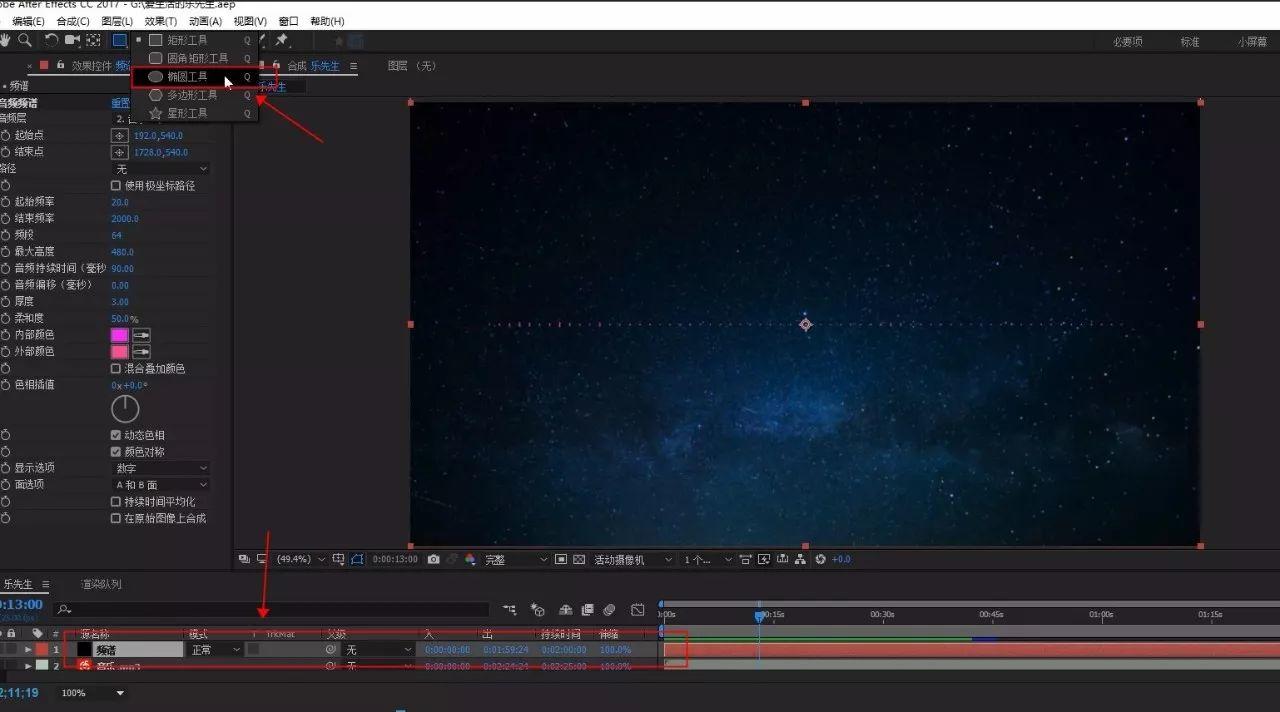Open the 渲染队列 tab
This screenshot has height=712, width=1280.
coord(101,584)
